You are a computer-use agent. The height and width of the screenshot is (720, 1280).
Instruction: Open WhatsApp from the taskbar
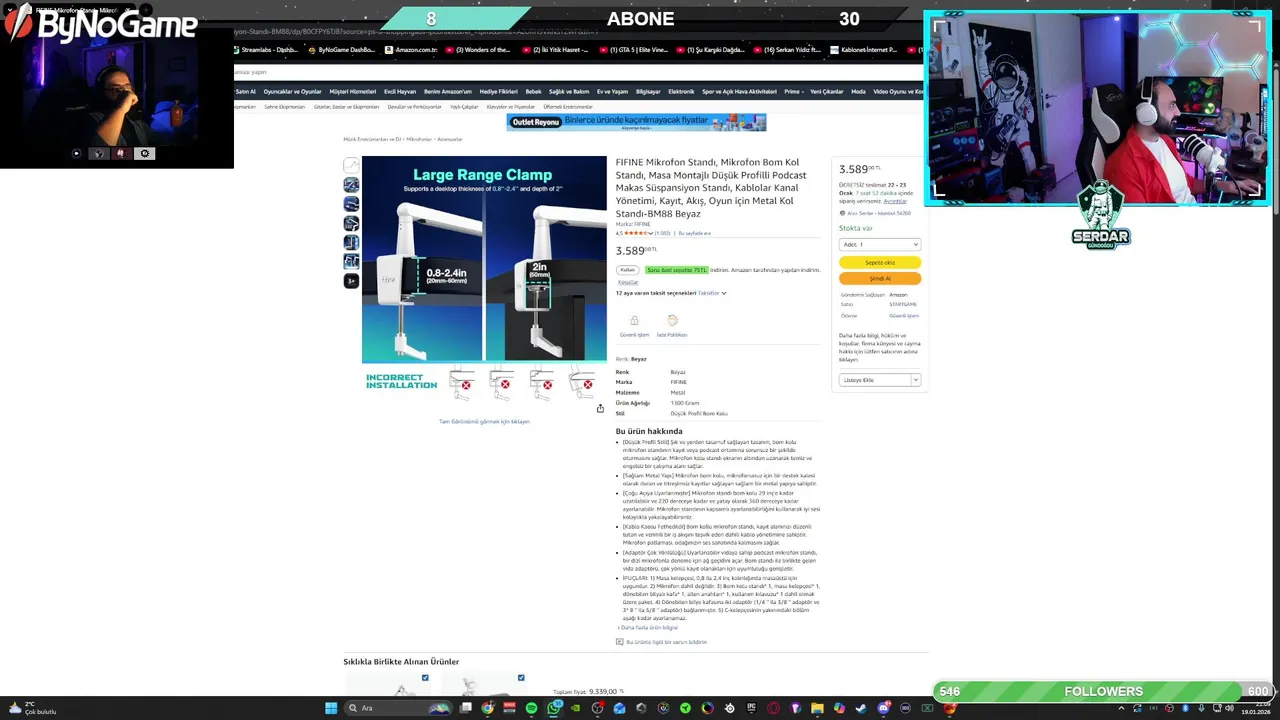[x=553, y=708]
